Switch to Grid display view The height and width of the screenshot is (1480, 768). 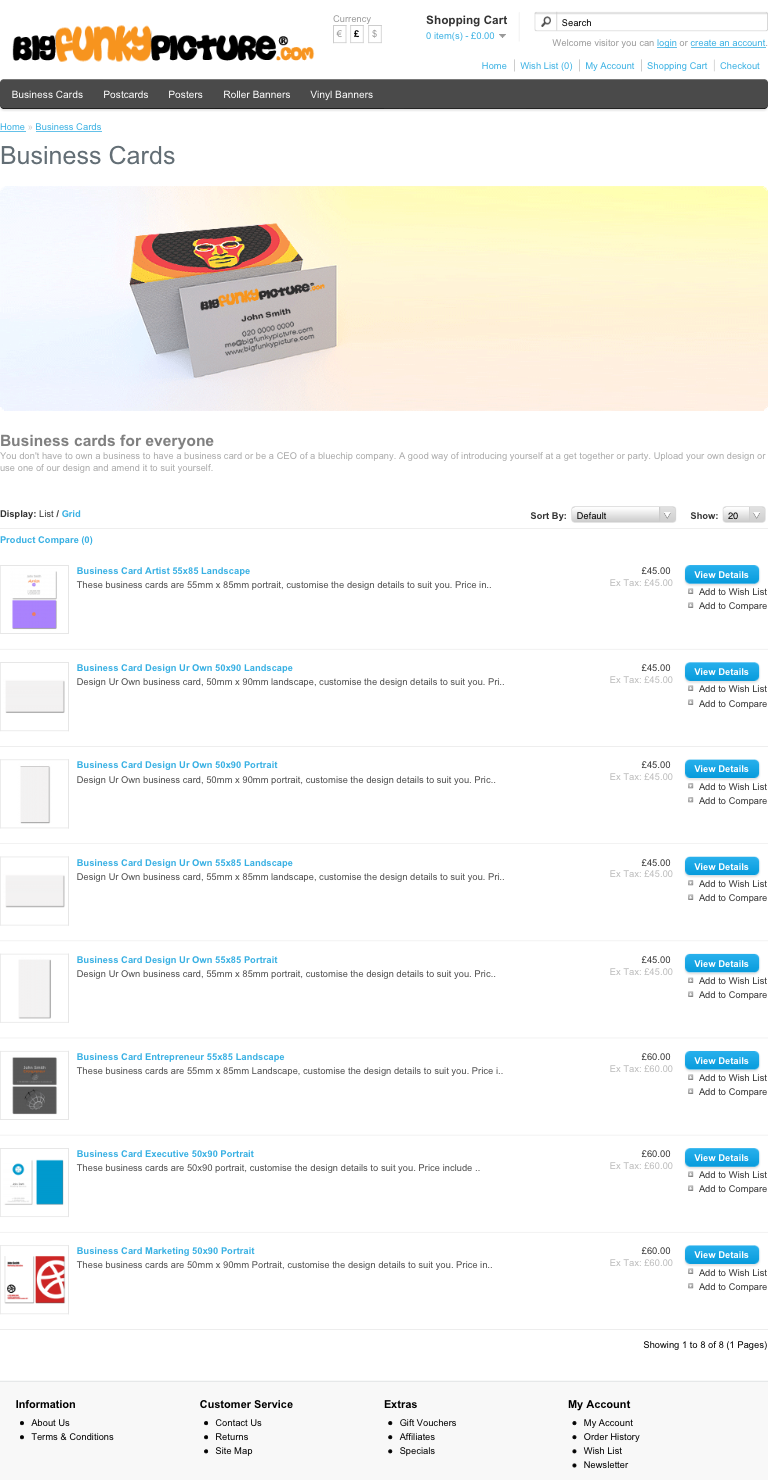(71, 514)
